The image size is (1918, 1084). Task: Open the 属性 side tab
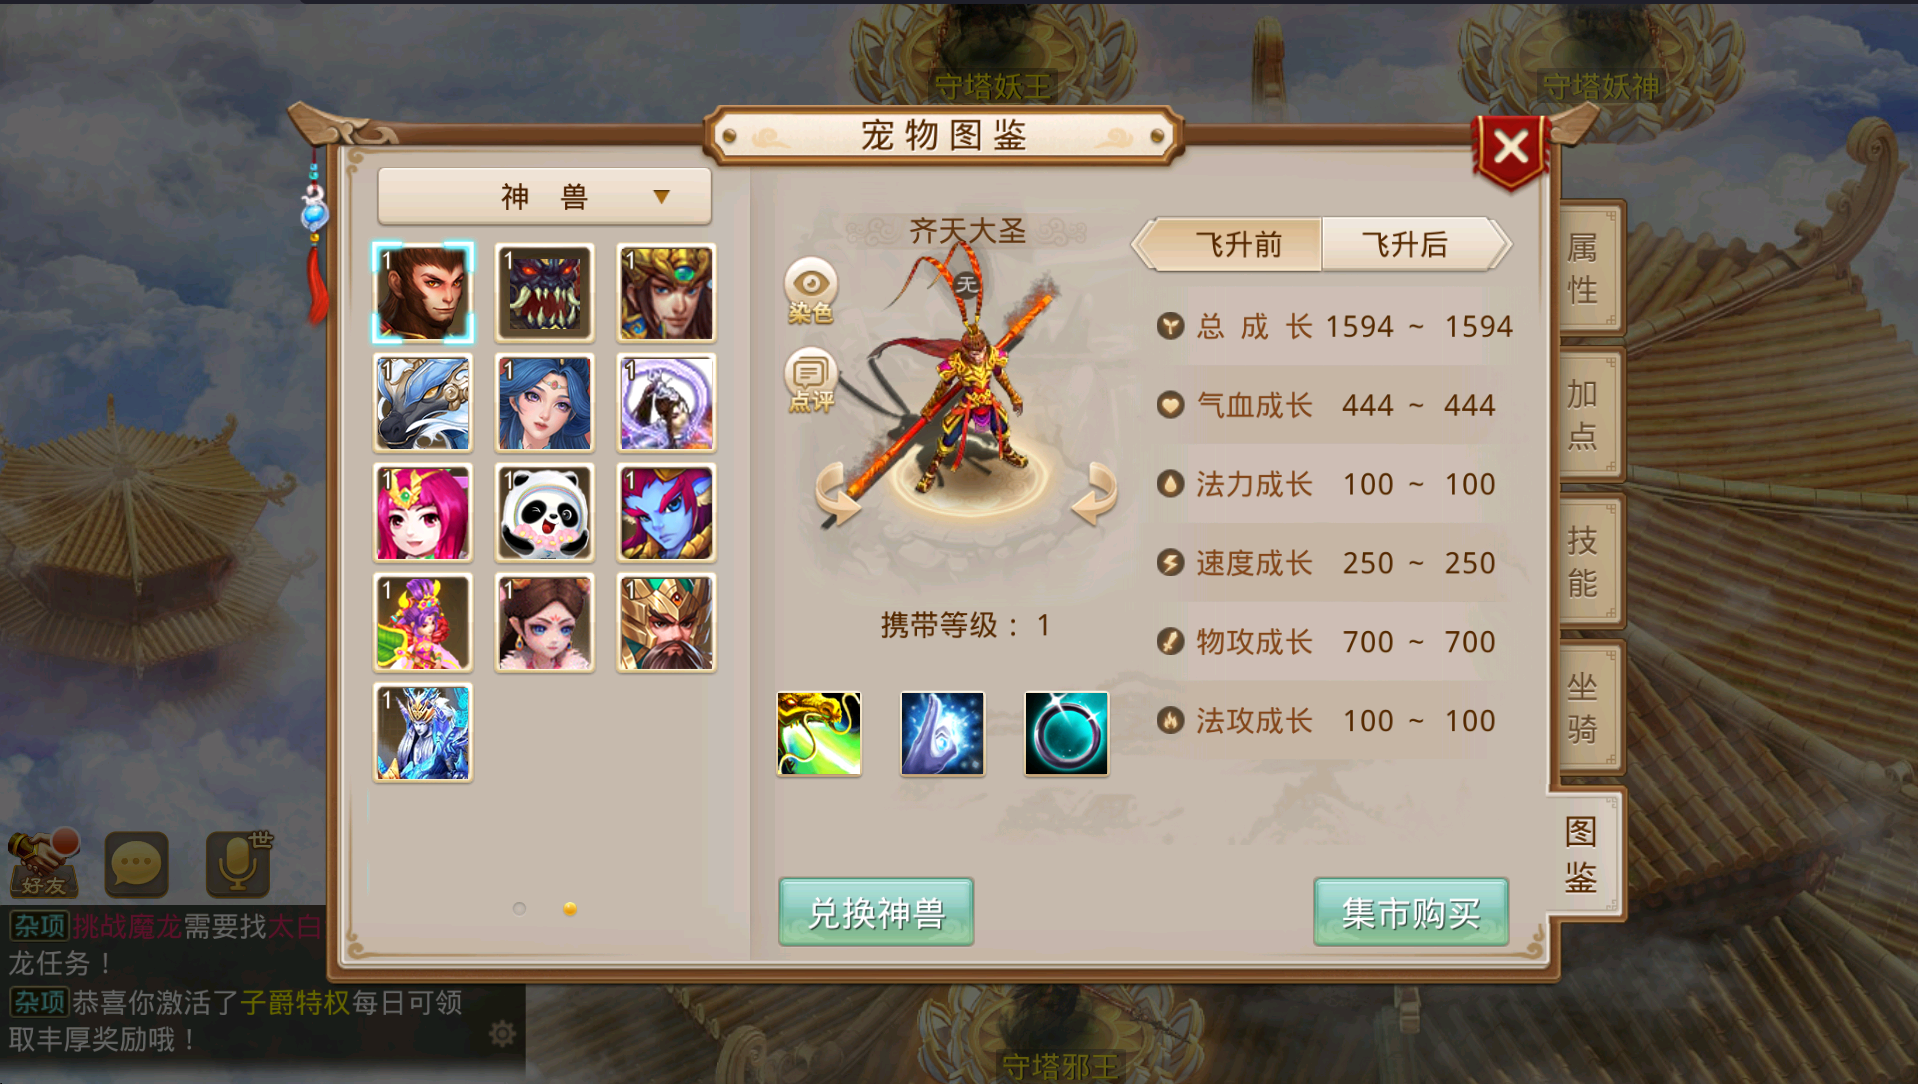pyautogui.click(x=1586, y=268)
